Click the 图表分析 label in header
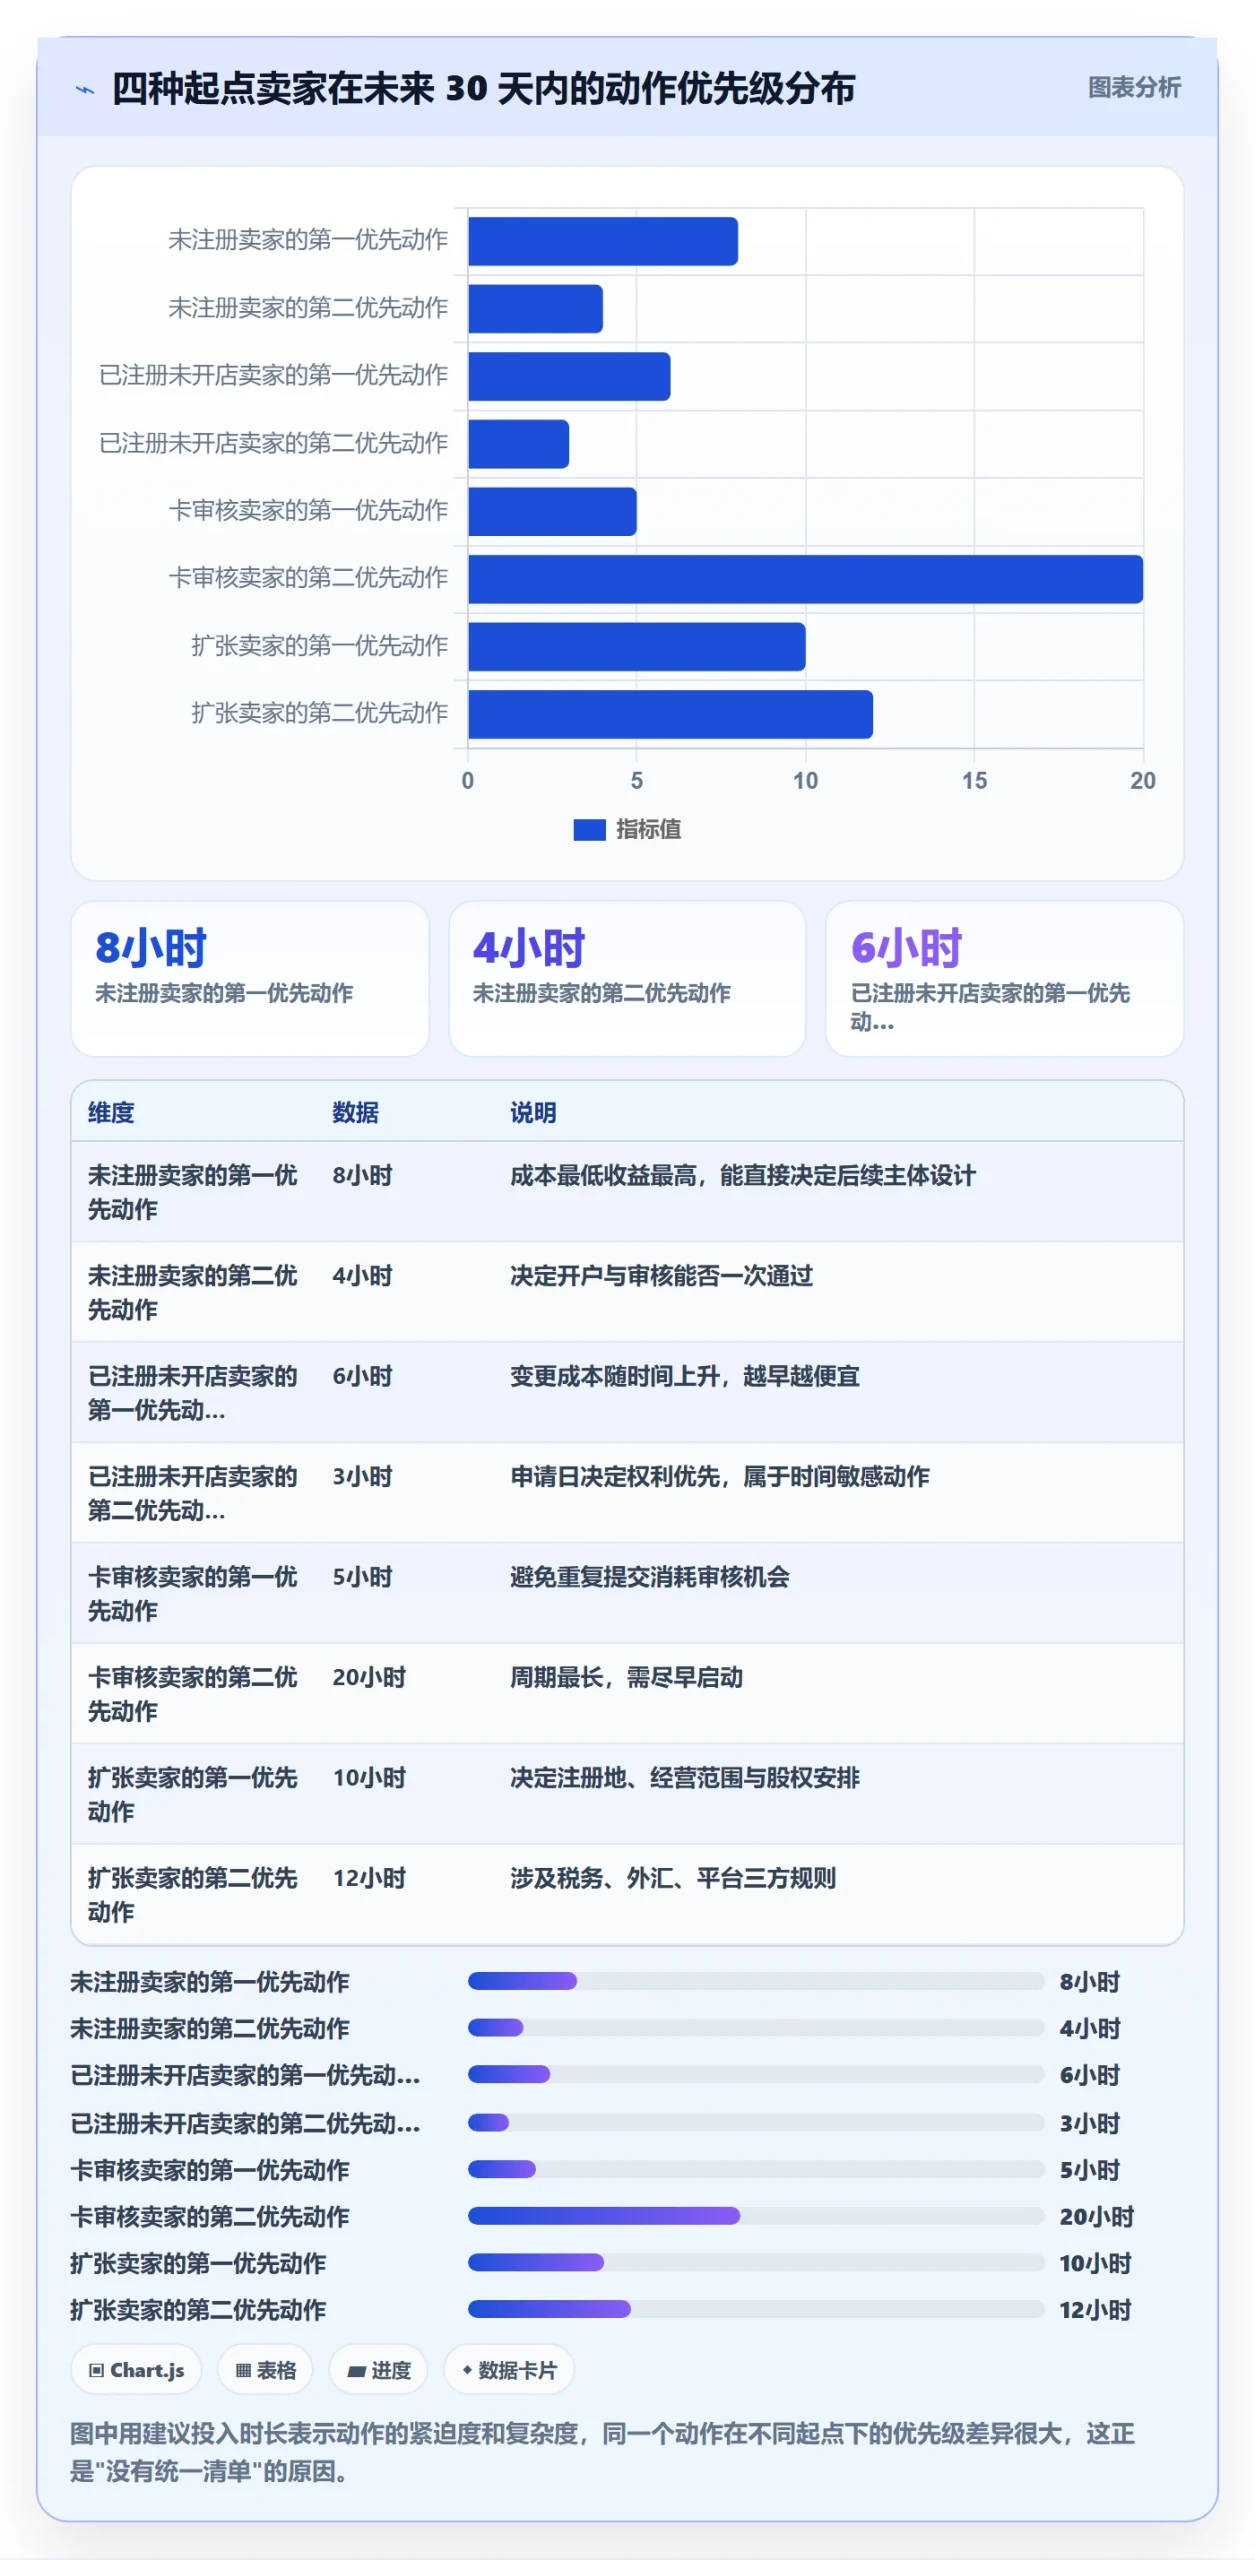 [1134, 88]
